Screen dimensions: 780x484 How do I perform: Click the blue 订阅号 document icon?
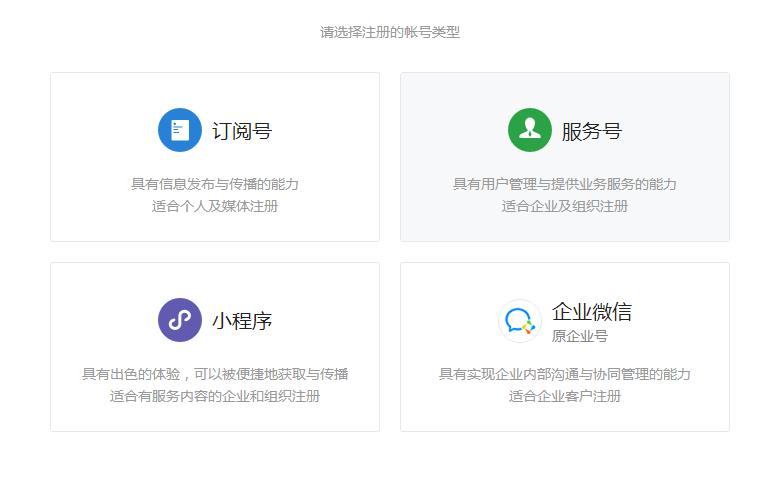[180, 130]
